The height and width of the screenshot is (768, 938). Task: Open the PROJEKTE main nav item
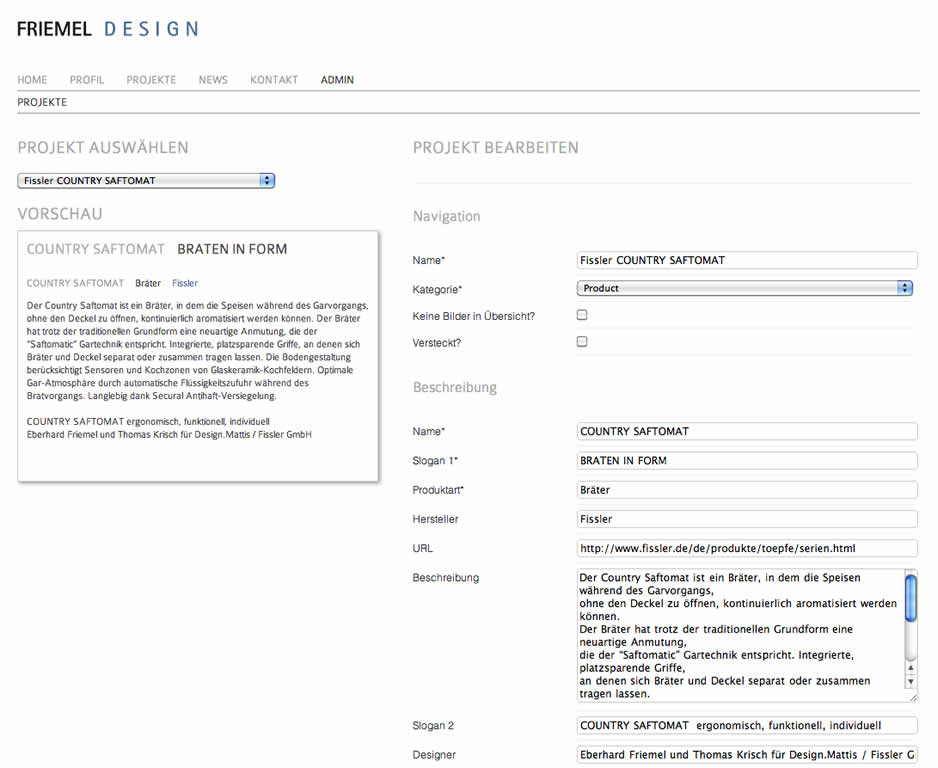click(x=151, y=80)
